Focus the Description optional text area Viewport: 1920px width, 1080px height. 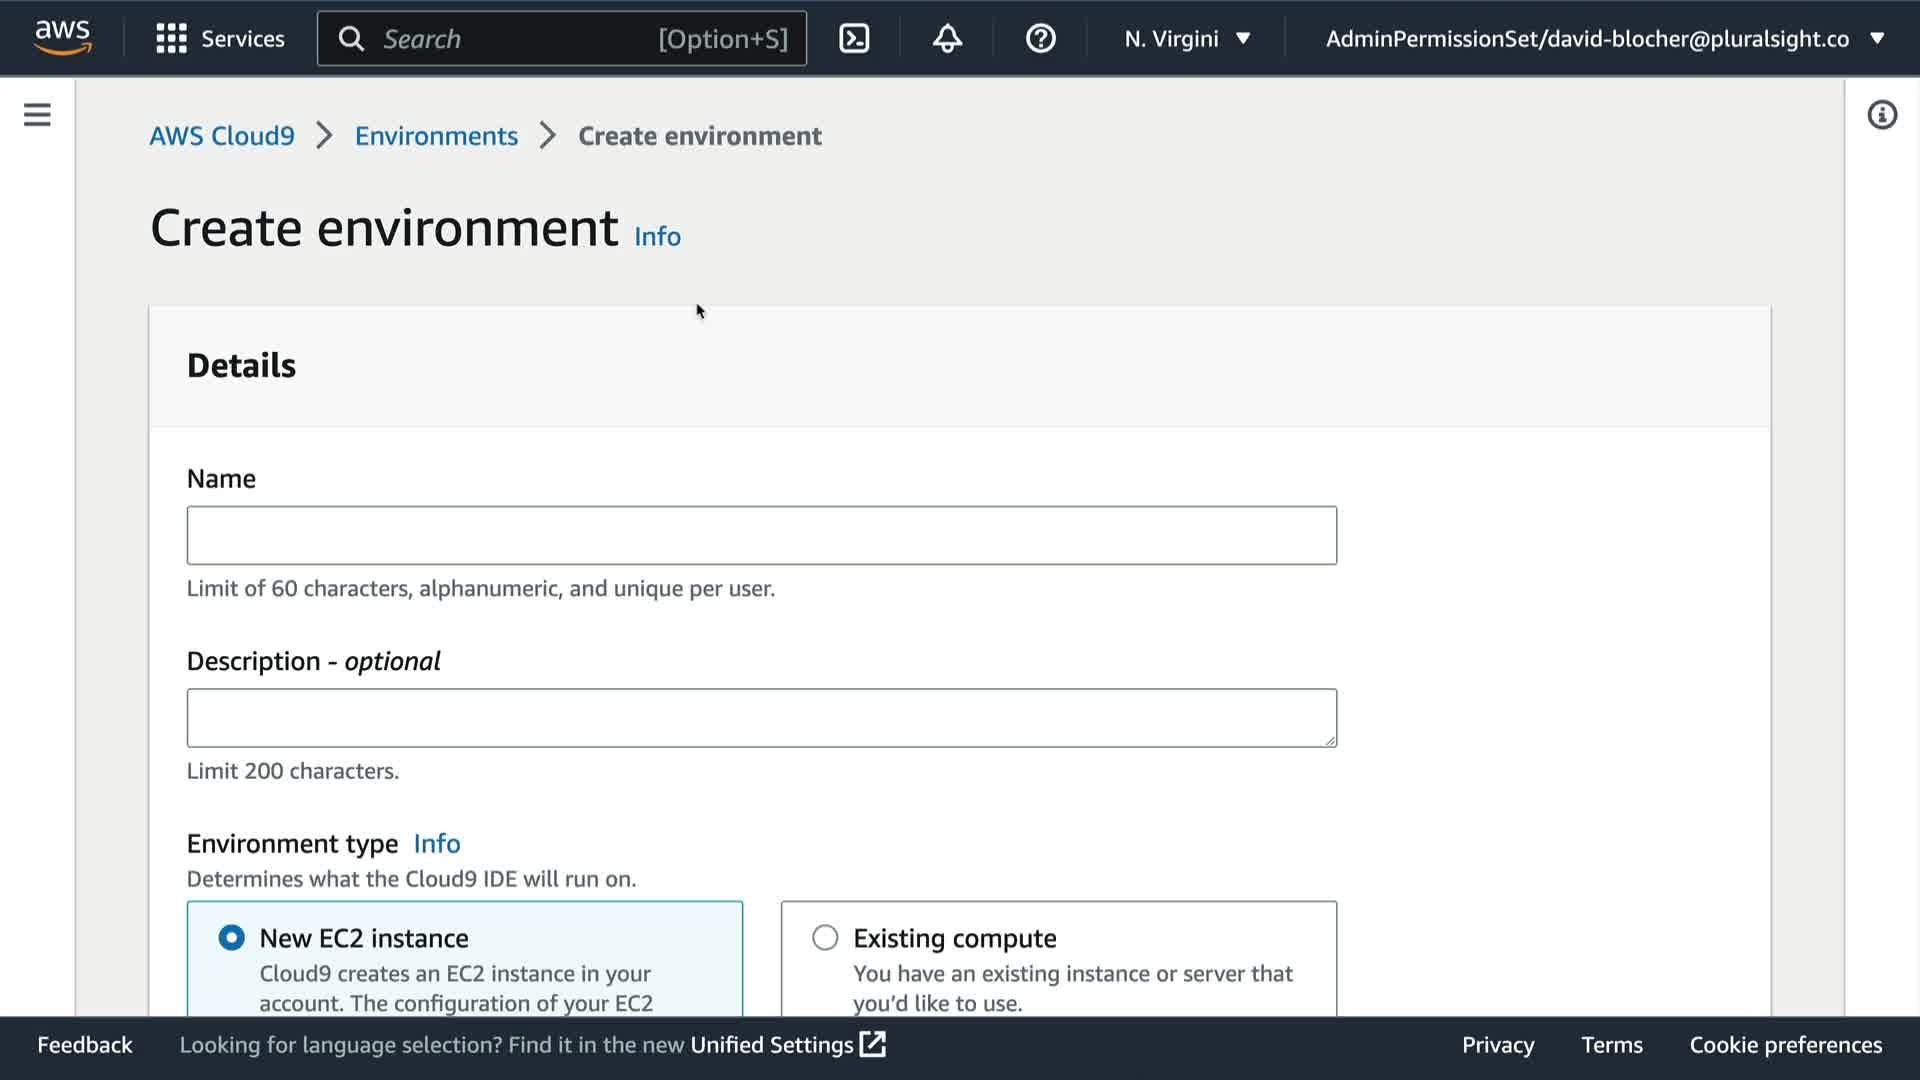coord(761,717)
